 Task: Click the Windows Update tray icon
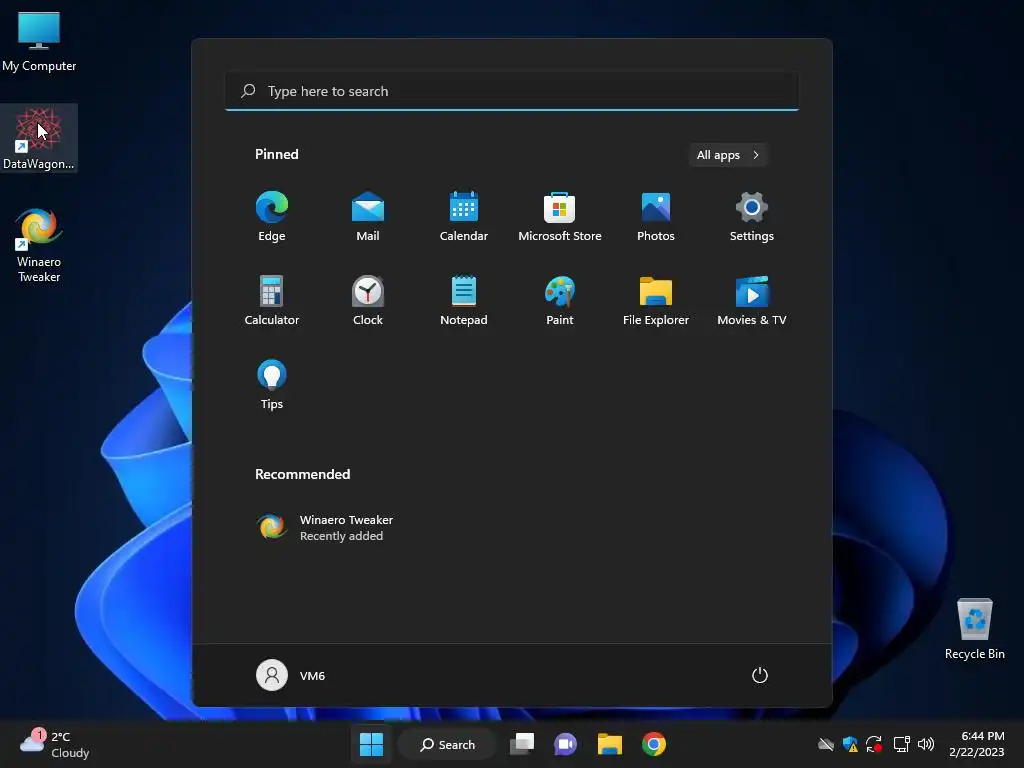tap(874, 744)
